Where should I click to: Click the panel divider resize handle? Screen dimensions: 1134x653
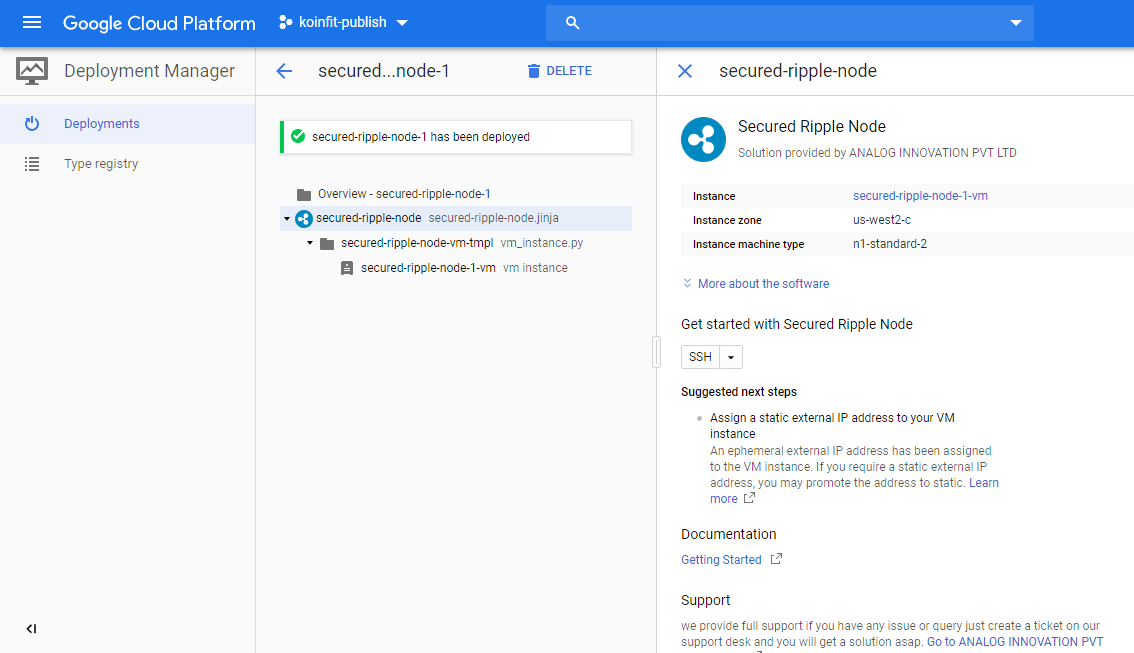coord(657,352)
